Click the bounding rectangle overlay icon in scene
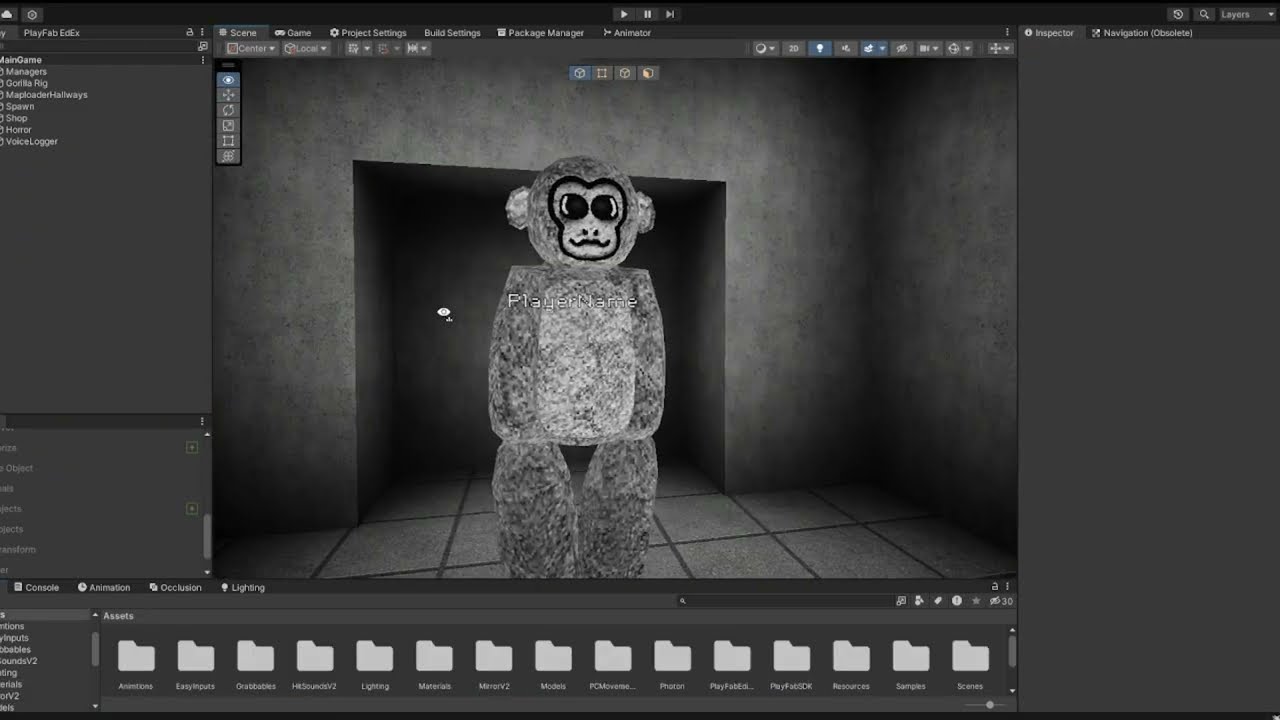This screenshot has height=720, width=1280. point(602,73)
